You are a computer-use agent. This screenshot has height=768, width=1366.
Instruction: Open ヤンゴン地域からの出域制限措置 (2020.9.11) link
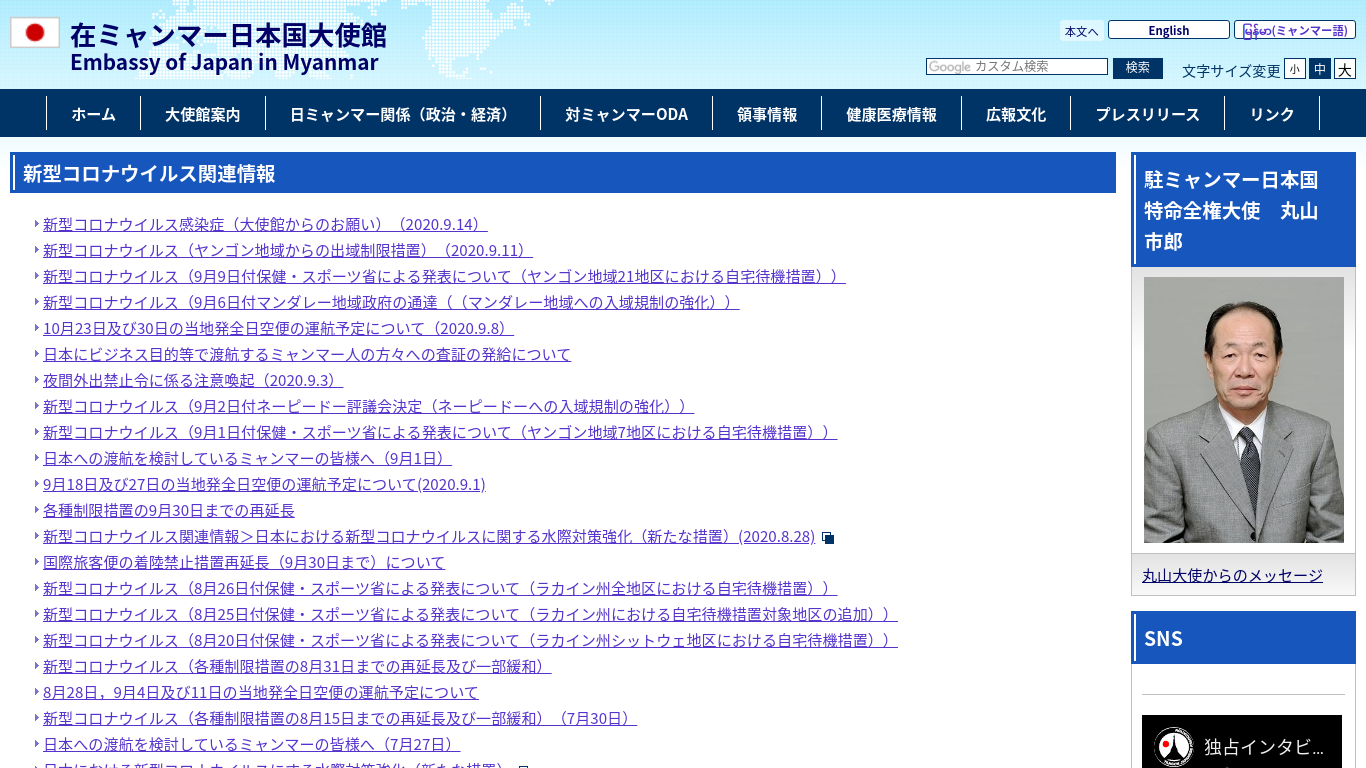288,250
